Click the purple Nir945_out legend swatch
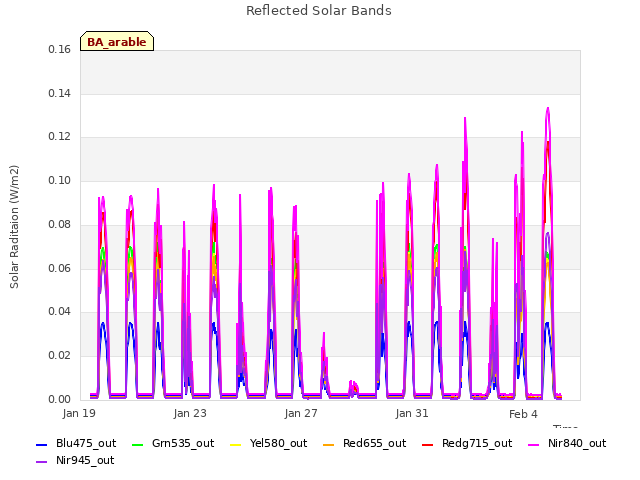 [42, 462]
